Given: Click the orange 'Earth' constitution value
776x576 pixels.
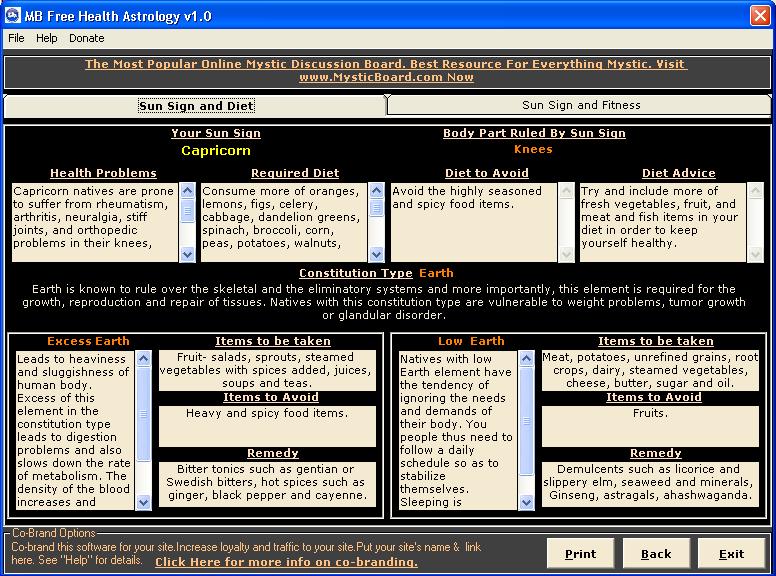Looking at the screenshot, I should [x=436, y=273].
